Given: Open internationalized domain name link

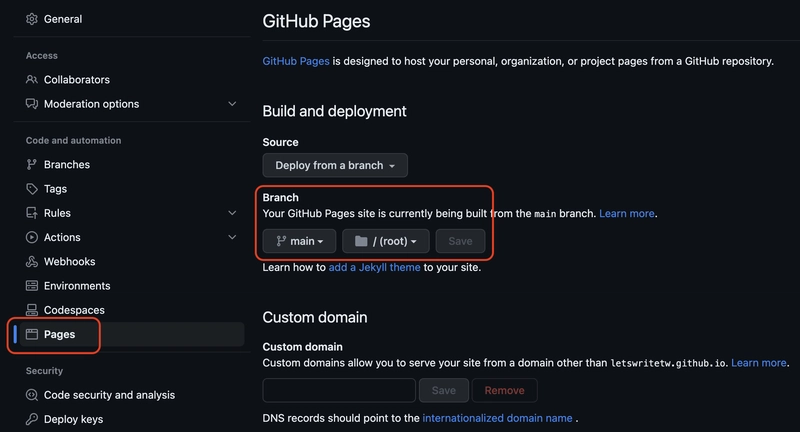Looking at the screenshot, I should tap(497, 418).
